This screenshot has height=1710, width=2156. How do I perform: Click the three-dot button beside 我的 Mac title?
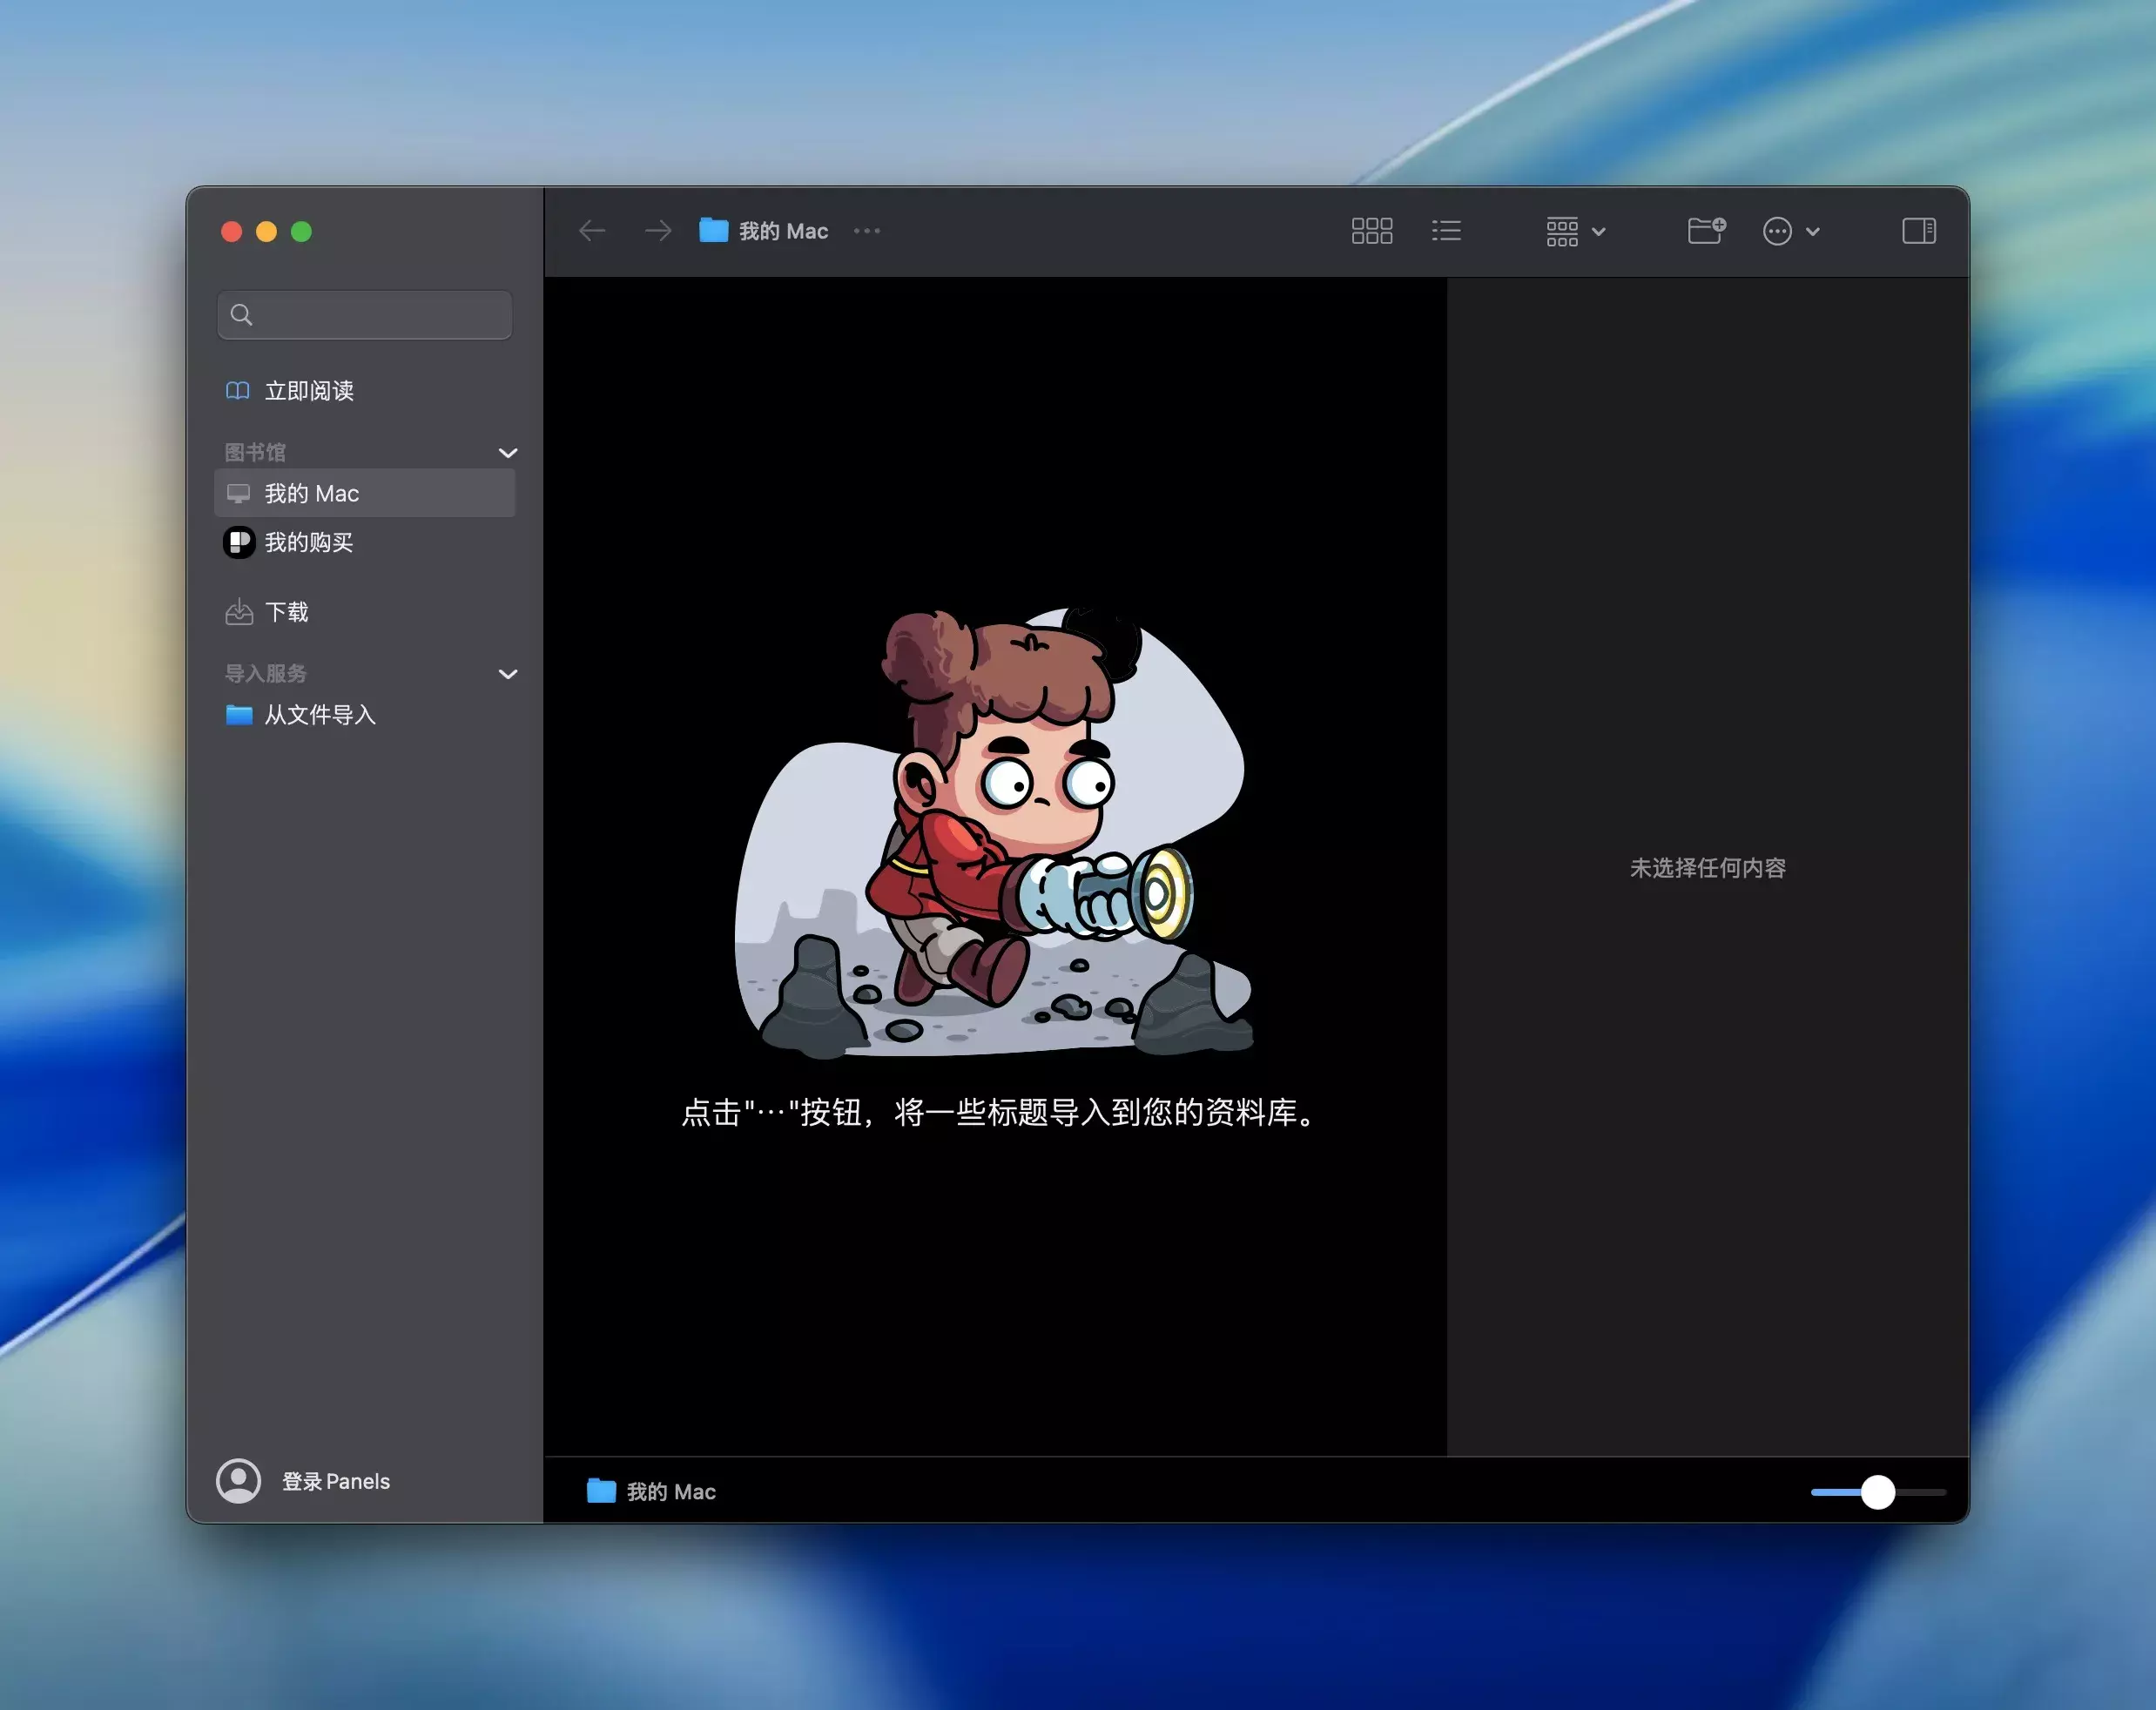867,231
